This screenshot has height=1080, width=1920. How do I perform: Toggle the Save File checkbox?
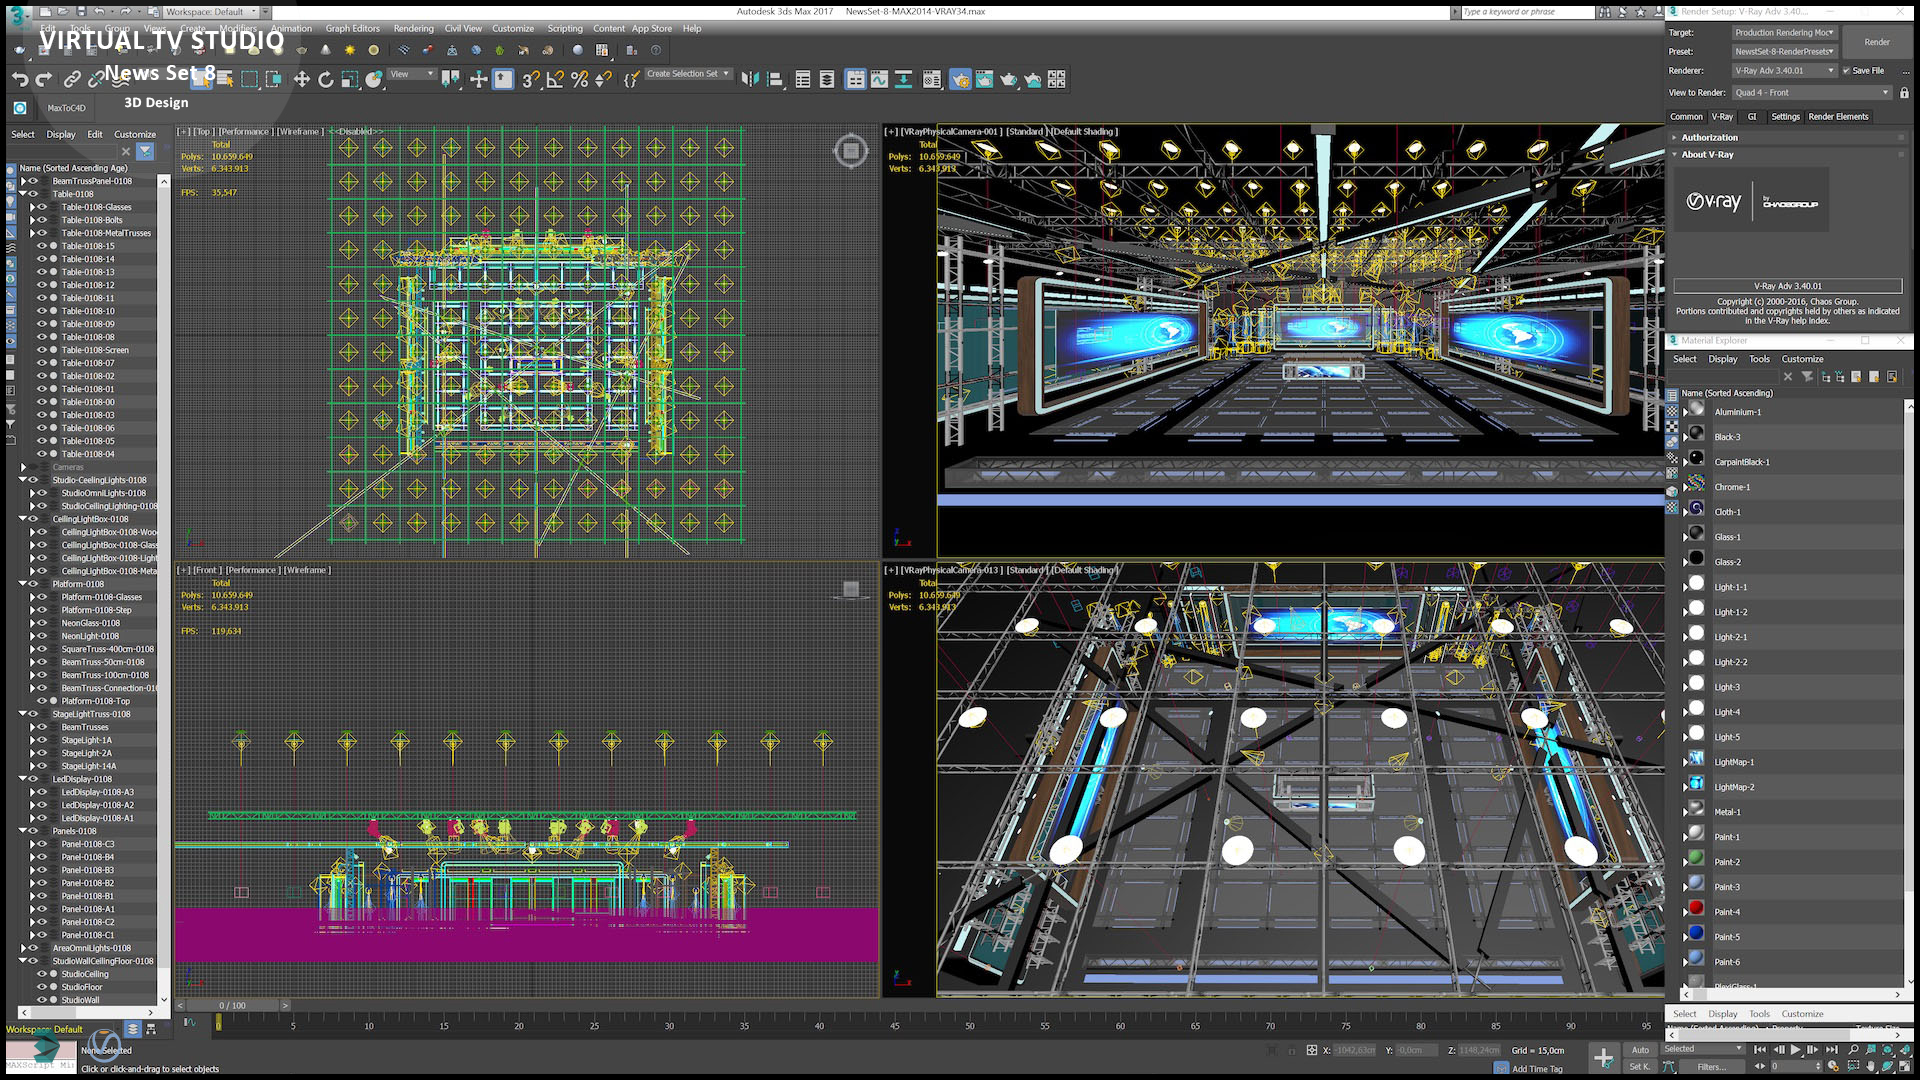1847,71
